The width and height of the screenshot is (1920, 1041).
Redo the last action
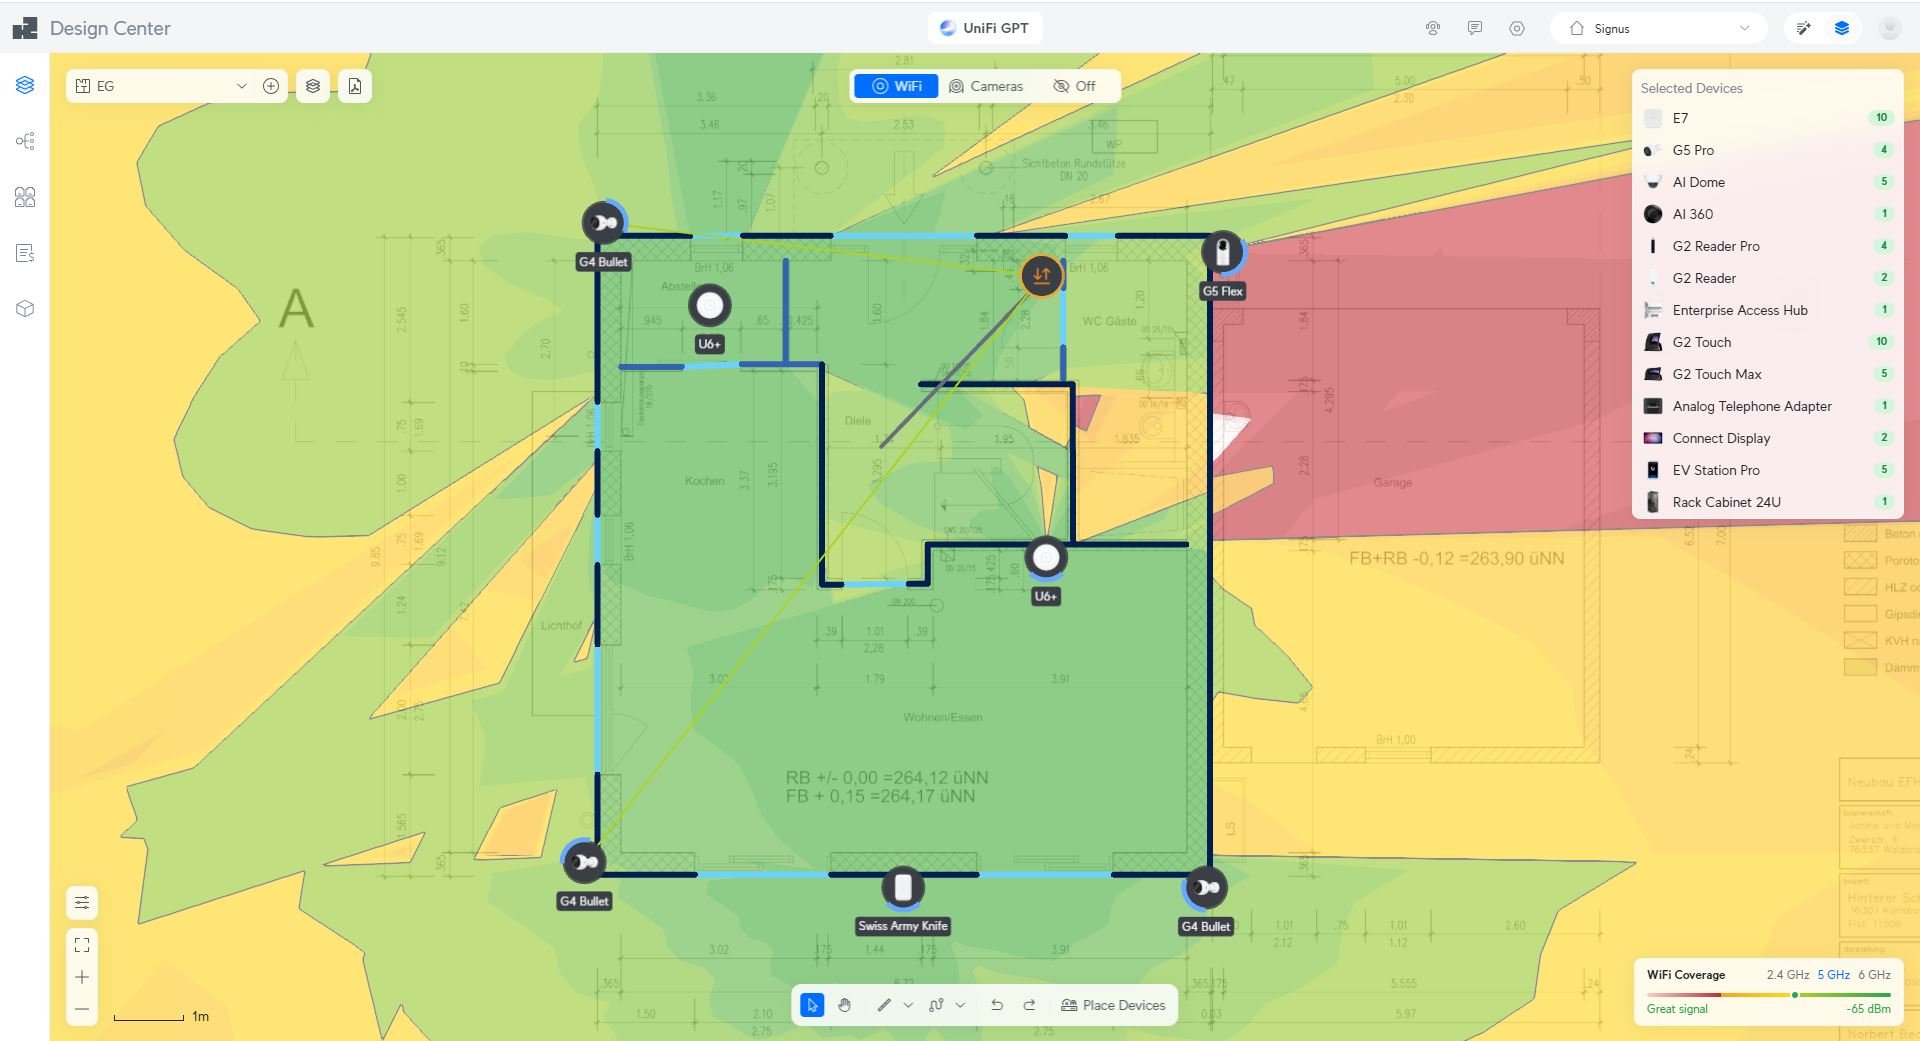[x=1029, y=1005]
